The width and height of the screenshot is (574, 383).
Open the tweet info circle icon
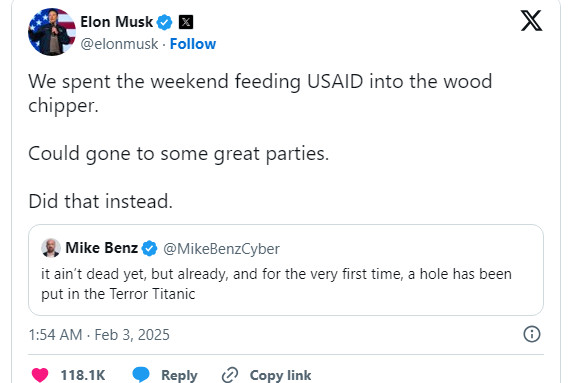pyautogui.click(x=532, y=334)
